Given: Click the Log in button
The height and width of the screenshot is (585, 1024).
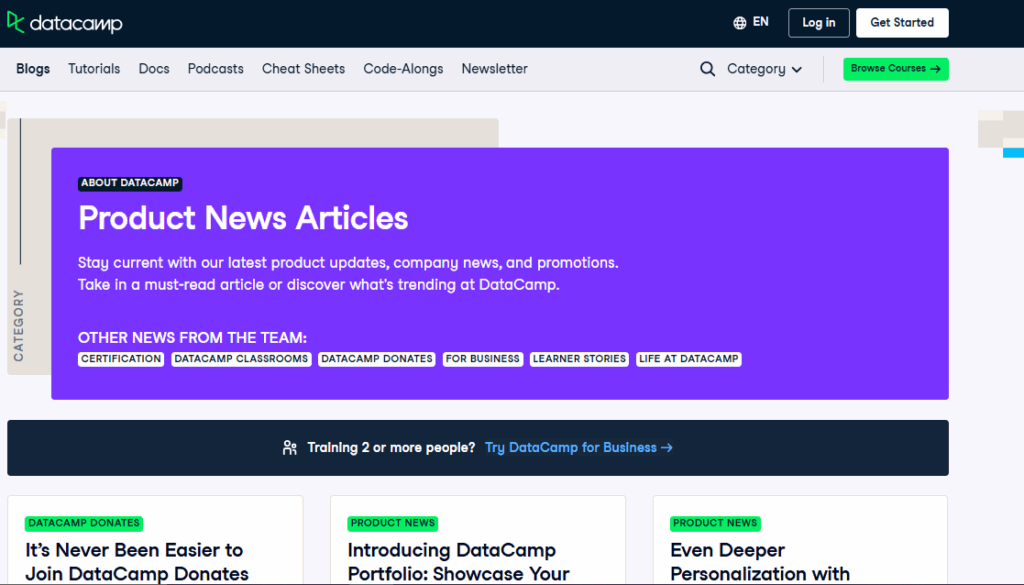Looking at the screenshot, I should pyautogui.click(x=818, y=23).
